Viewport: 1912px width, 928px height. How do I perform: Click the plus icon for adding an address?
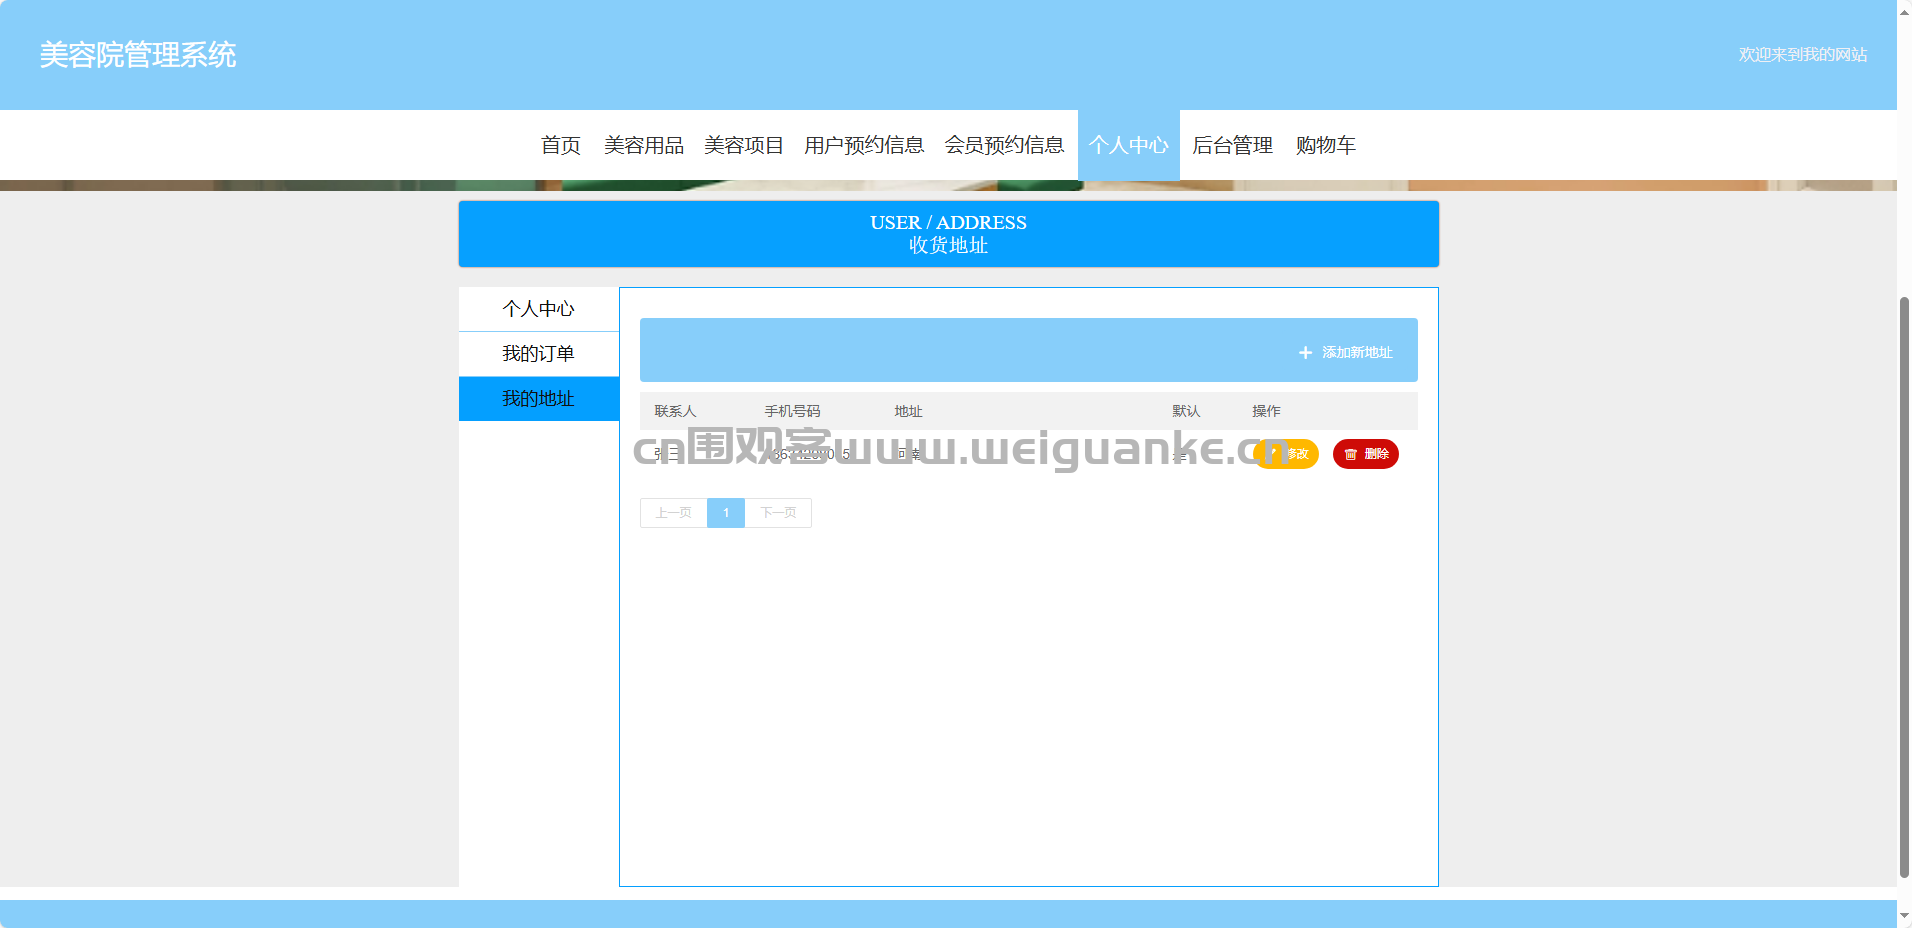coord(1305,353)
